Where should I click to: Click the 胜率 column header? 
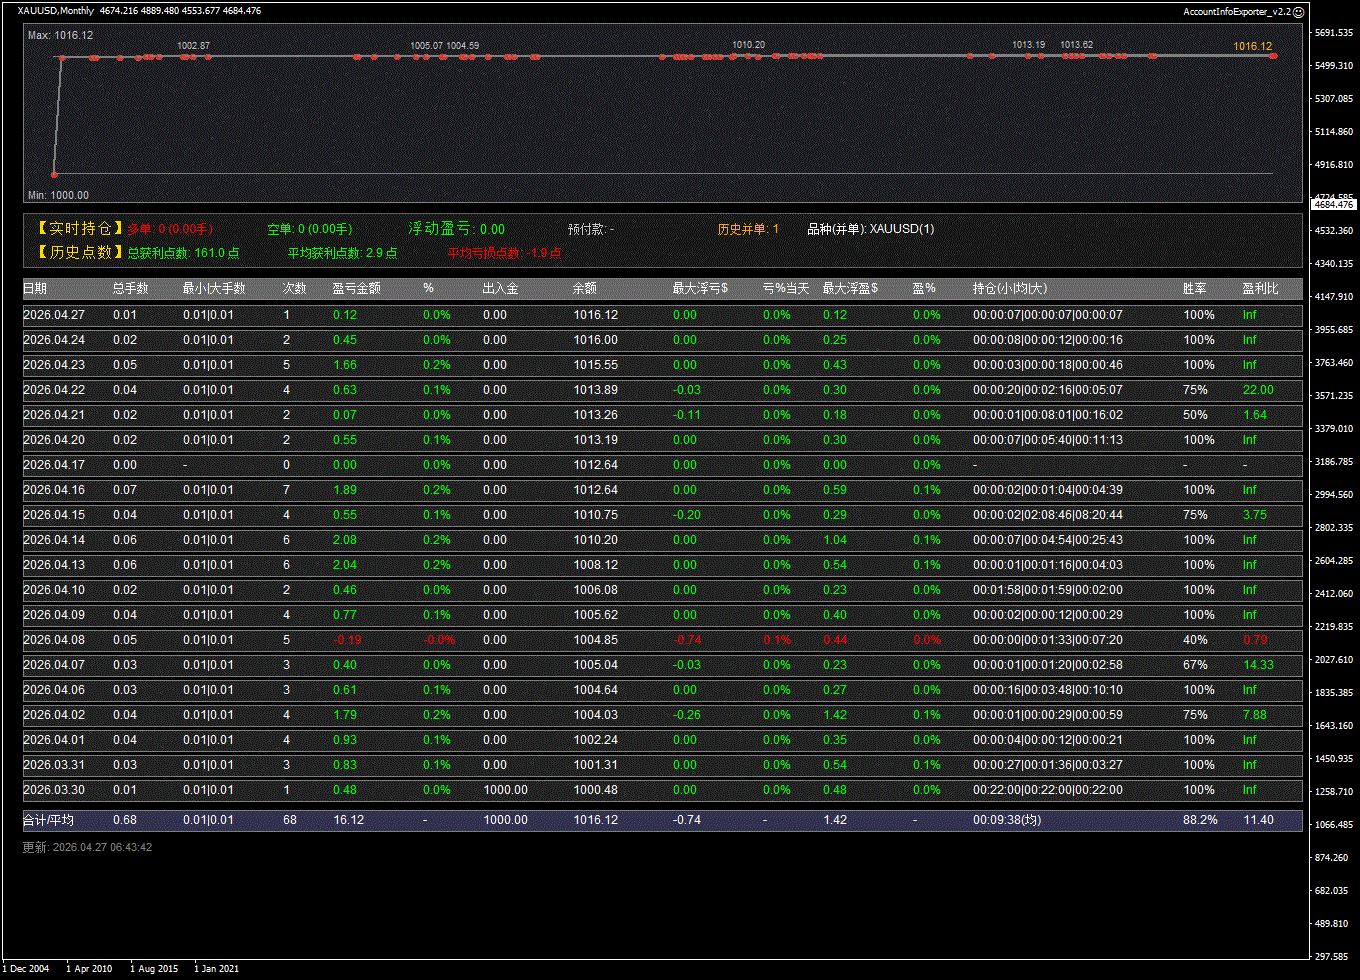tap(1194, 288)
